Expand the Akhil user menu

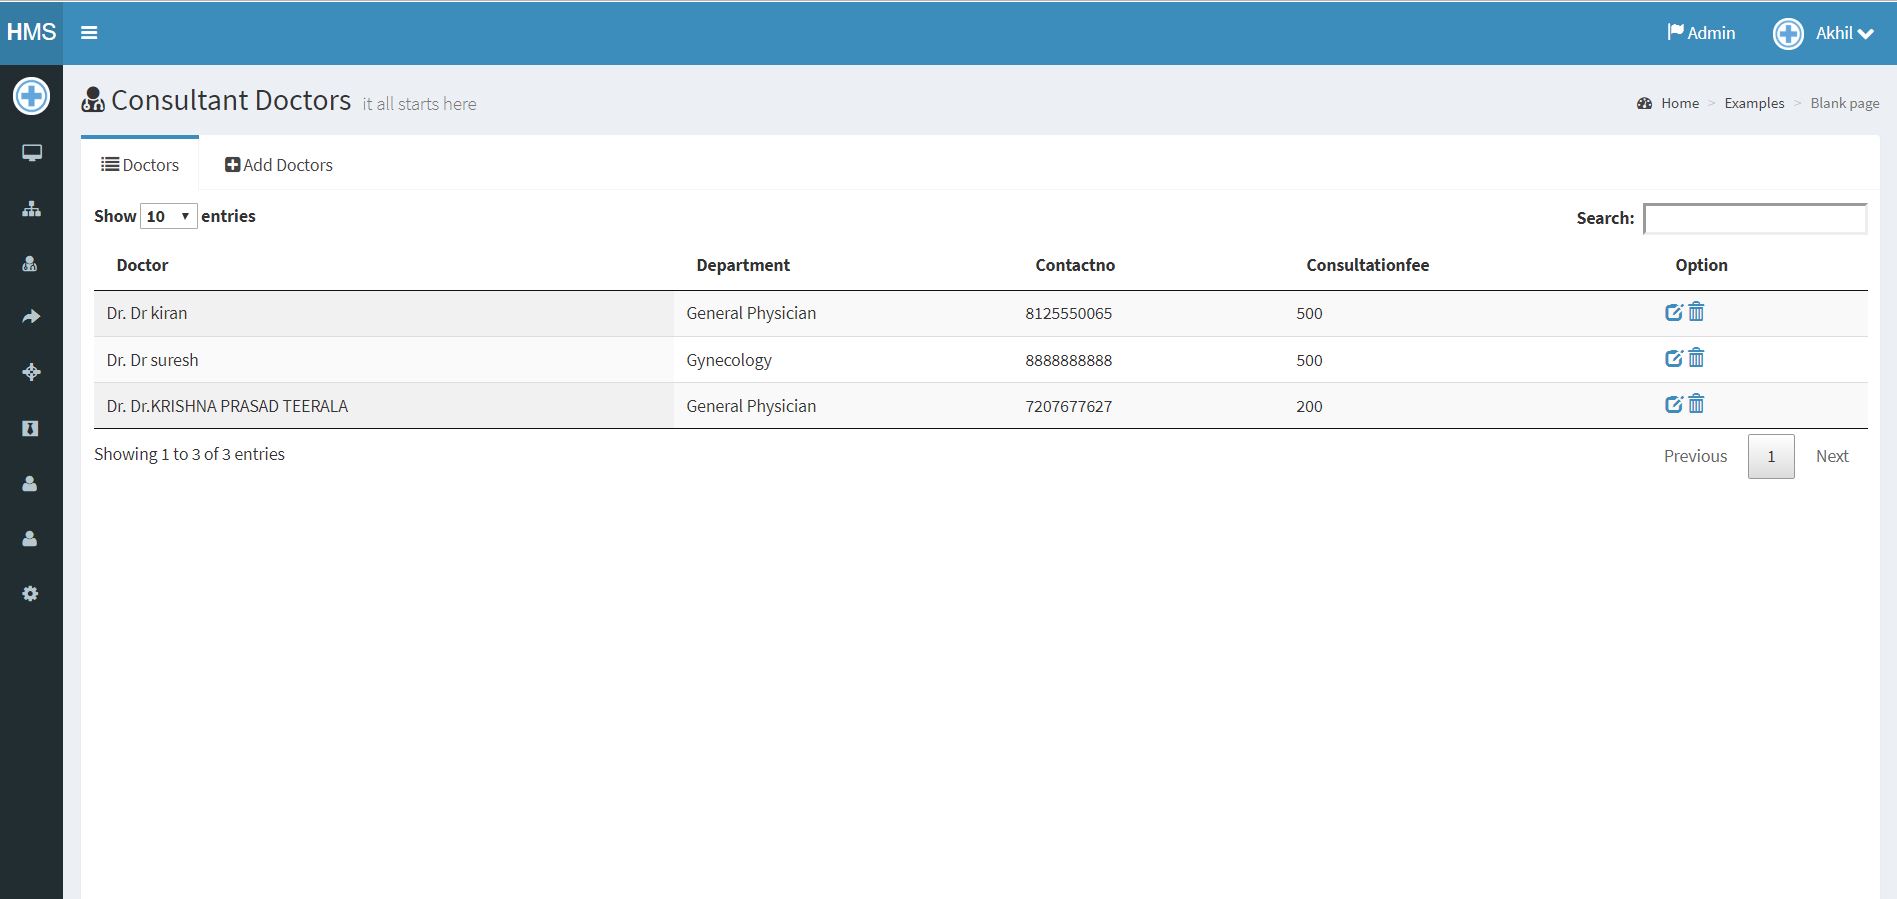click(x=1824, y=33)
